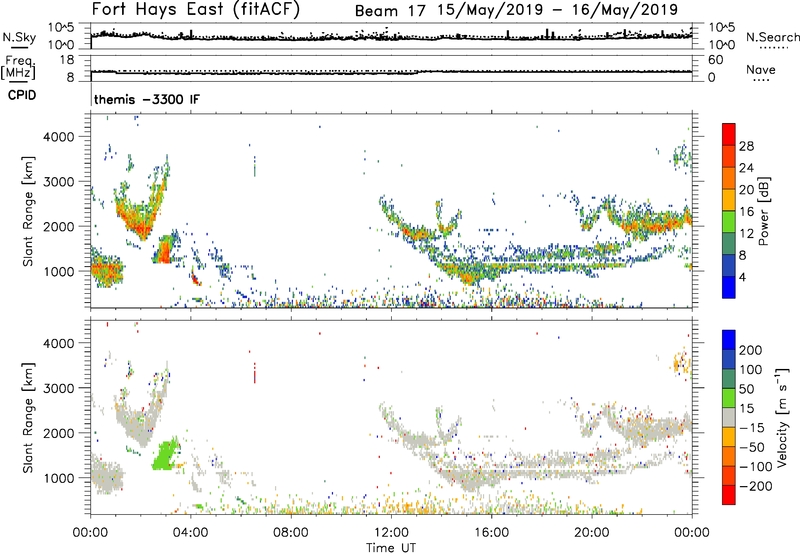Click the "Fort Hays East (fitACF)" title
This screenshot has height=554, width=800.
tap(196, 9)
